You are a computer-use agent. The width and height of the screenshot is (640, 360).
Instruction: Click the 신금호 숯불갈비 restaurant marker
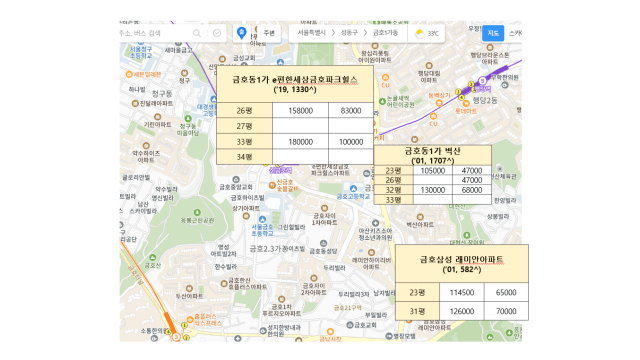pyautogui.click(x=272, y=185)
